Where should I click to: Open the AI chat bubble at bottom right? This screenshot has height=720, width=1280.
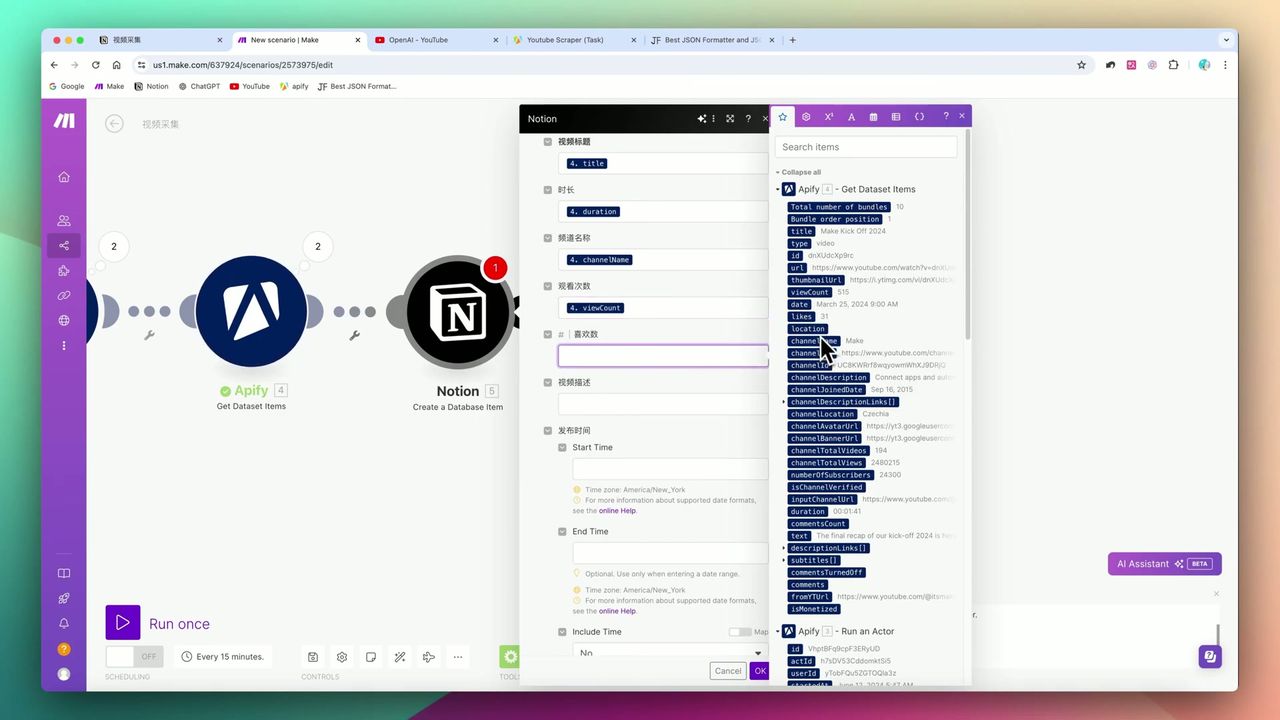click(x=1210, y=656)
